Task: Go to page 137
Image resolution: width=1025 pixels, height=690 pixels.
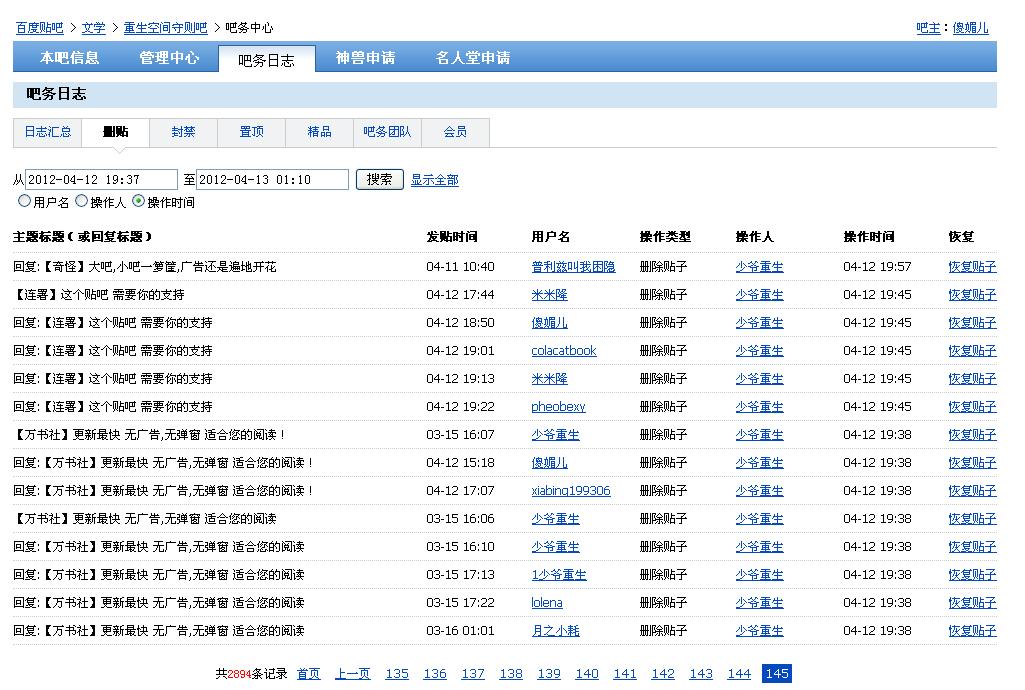Action: point(473,674)
